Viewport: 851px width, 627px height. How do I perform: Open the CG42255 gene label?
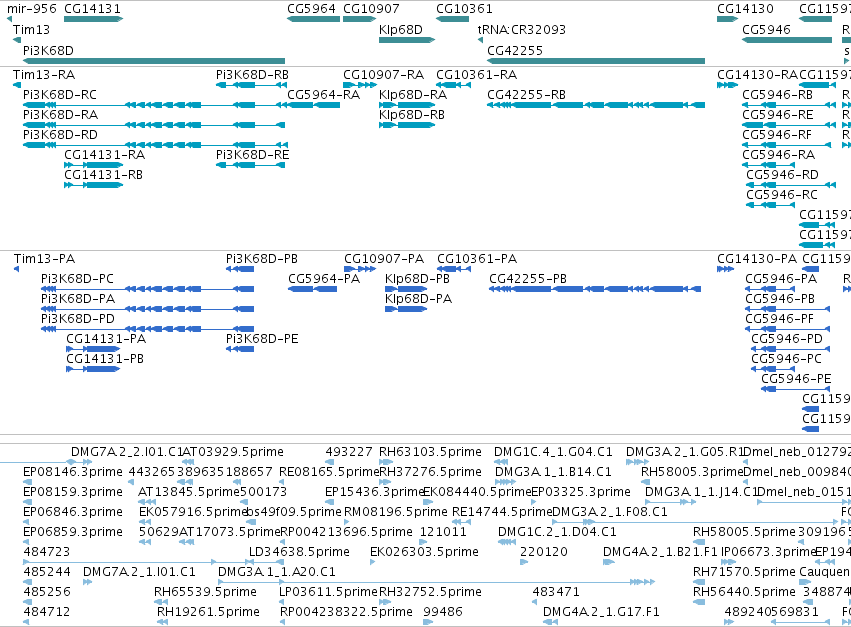pos(515,50)
